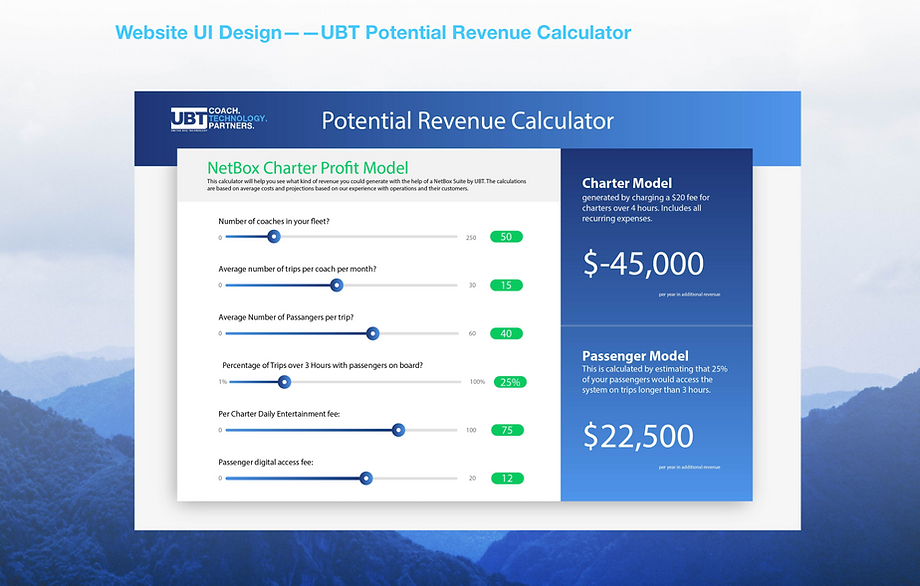Viewport: 920px width, 586px height.
Task: Click the coaches in fleet slider handle
Action: [273, 236]
